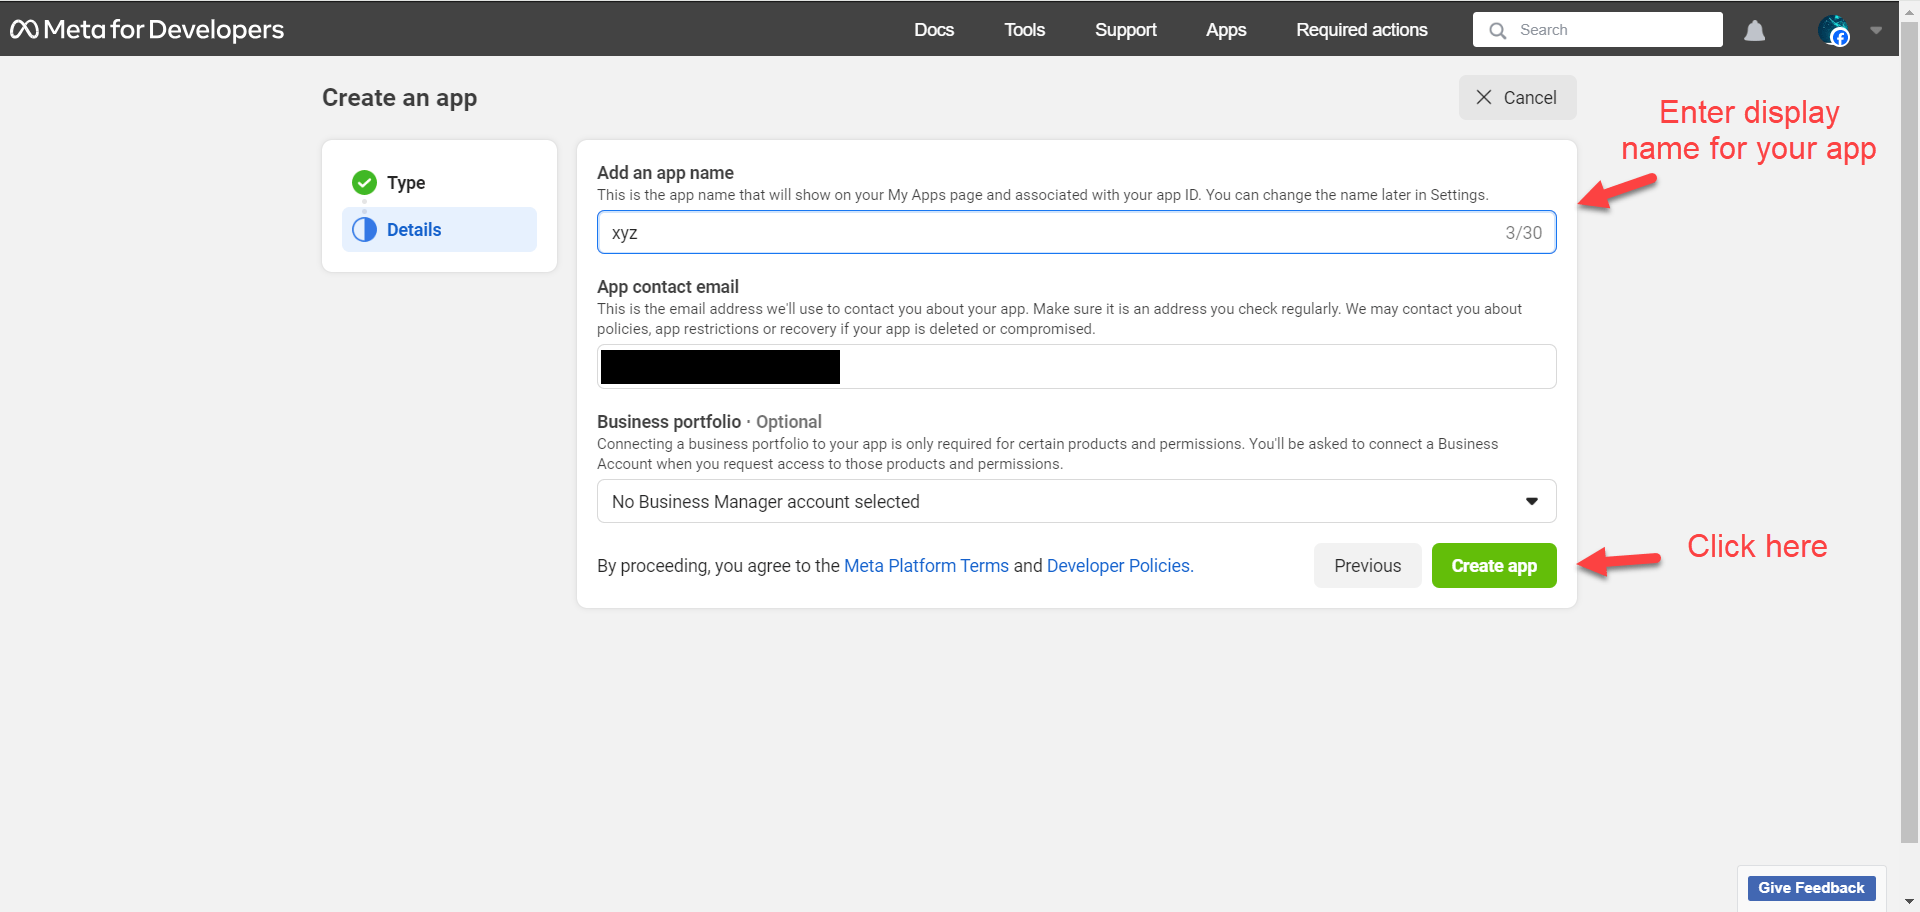Go to the Support page

click(1125, 30)
